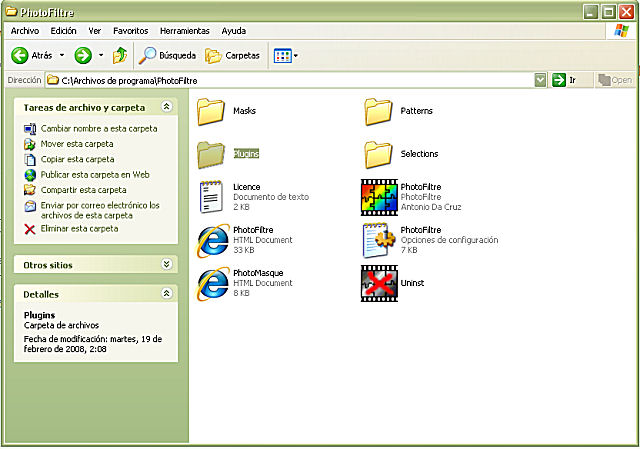Open the Búsqueda search magnifier
Screen dimensions: 640x449
tap(147, 56)
